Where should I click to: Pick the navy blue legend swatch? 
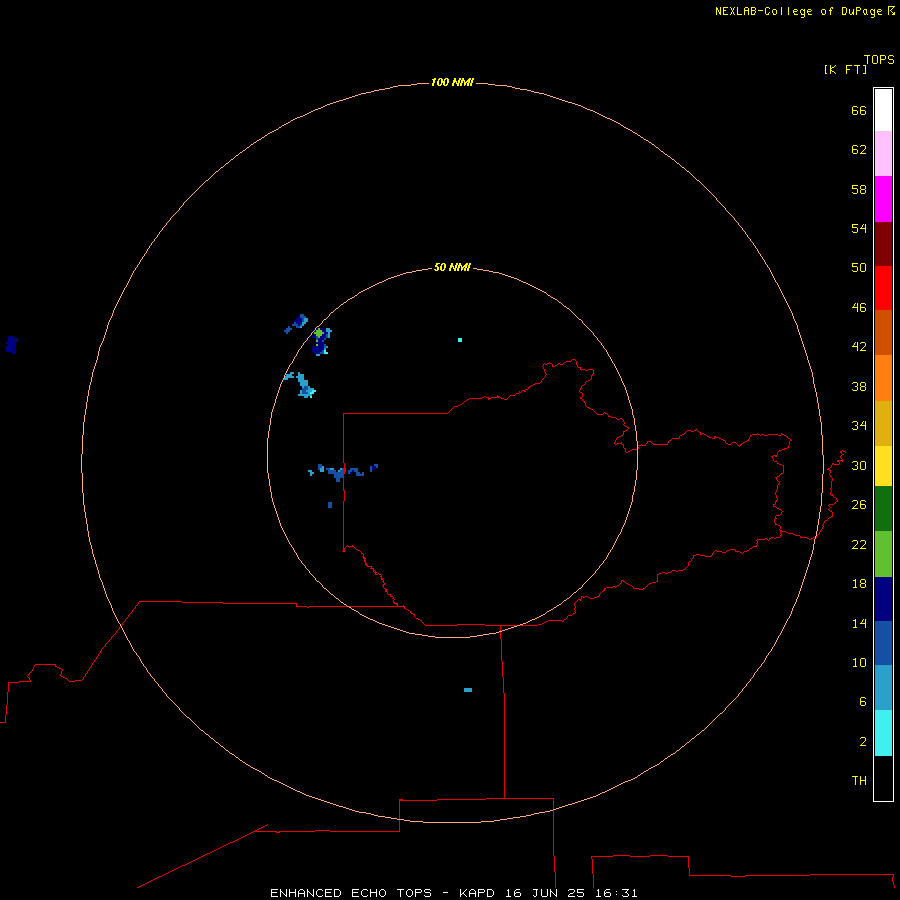pos(883,599)
